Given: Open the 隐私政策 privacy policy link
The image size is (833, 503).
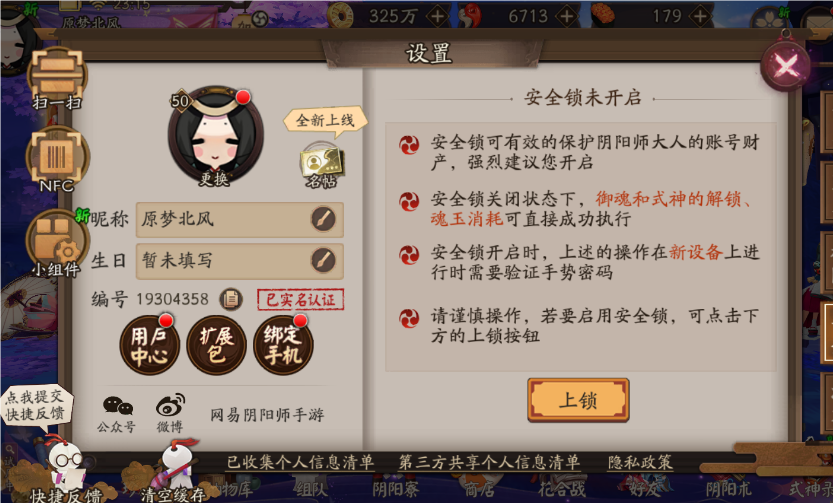Looking at the screenshot, I should pos(640,462).
